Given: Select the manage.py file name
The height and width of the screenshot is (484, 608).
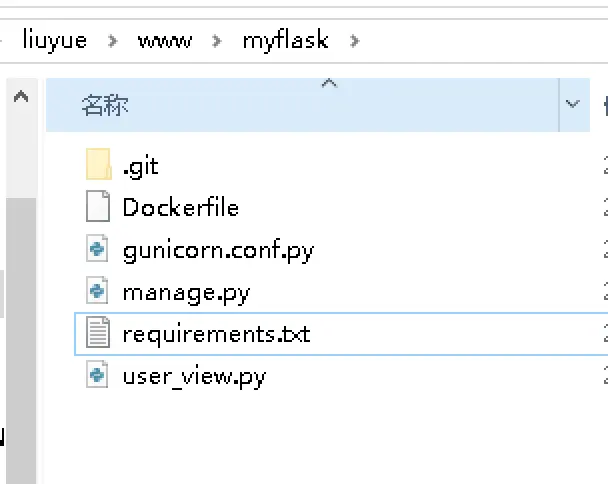Looking at the screenshot, I should coord(186,292).
